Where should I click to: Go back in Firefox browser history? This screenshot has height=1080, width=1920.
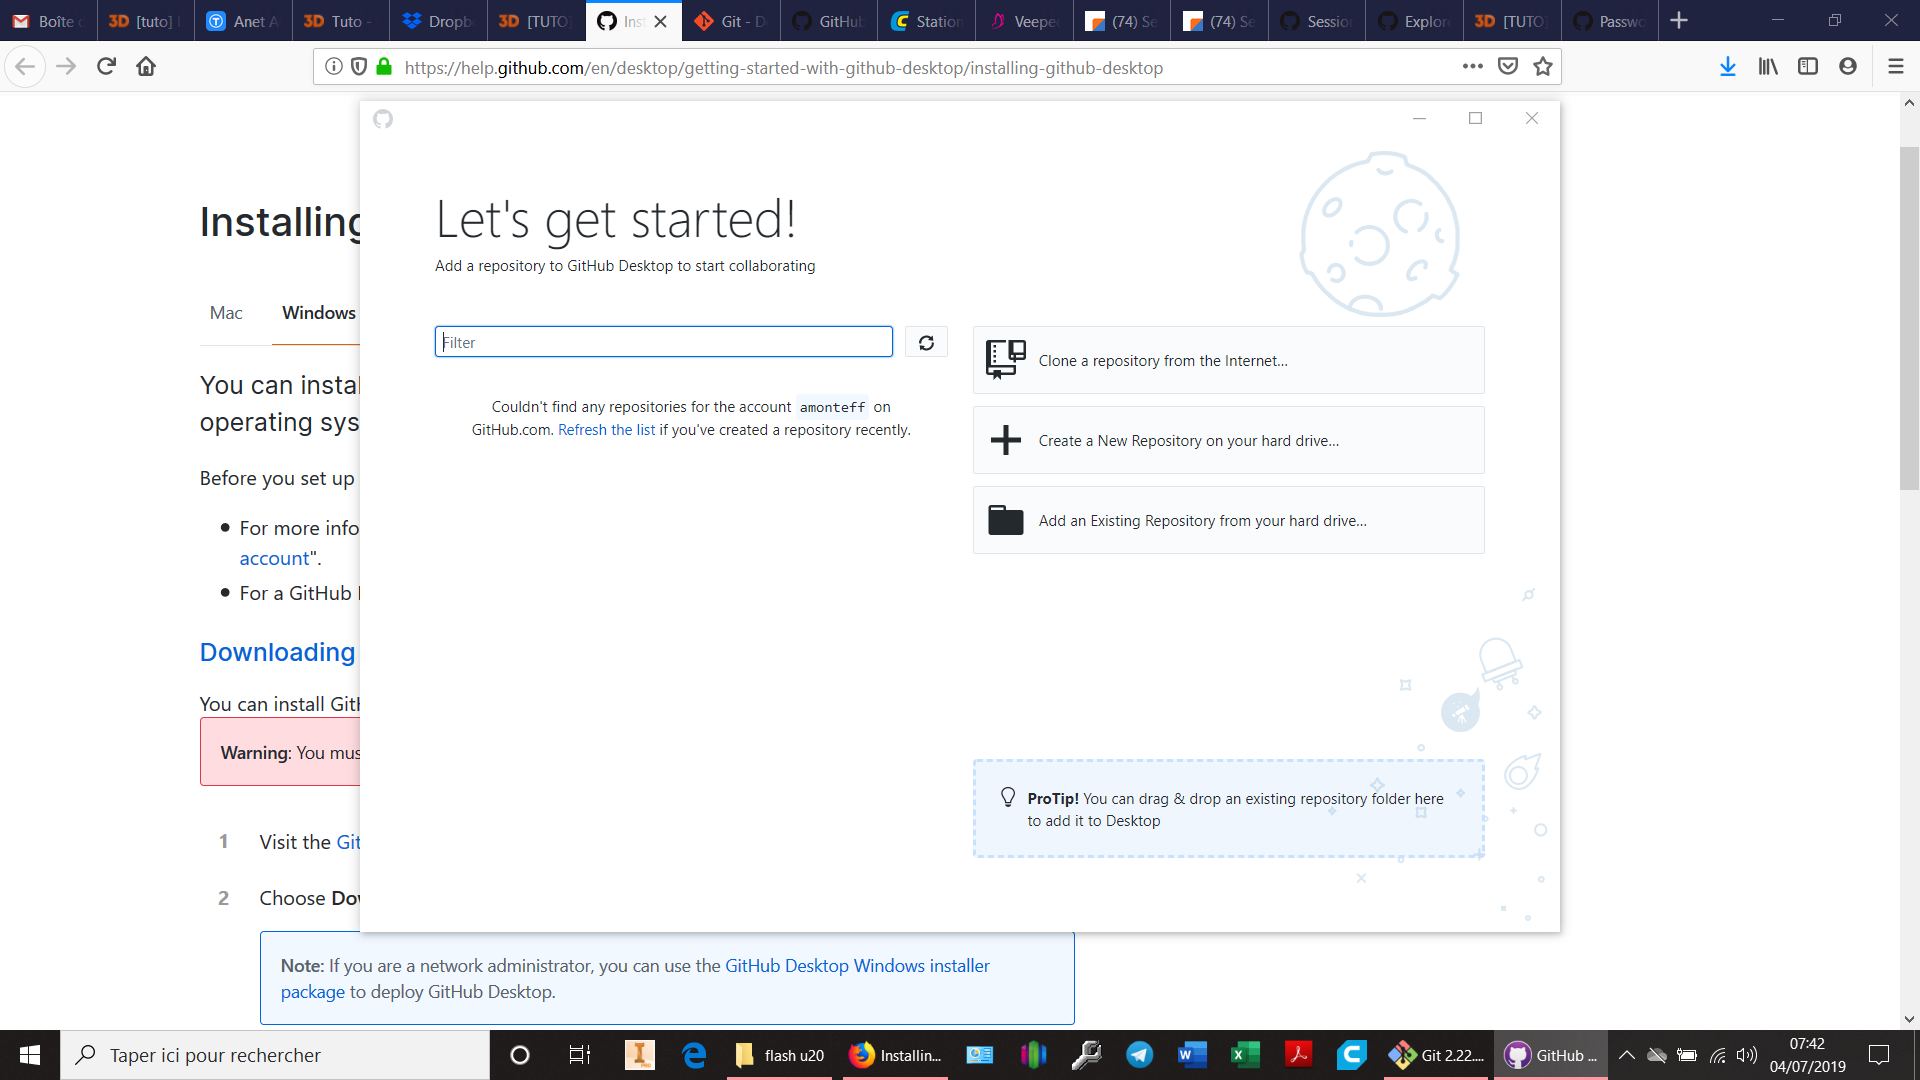tap(25, 67)
